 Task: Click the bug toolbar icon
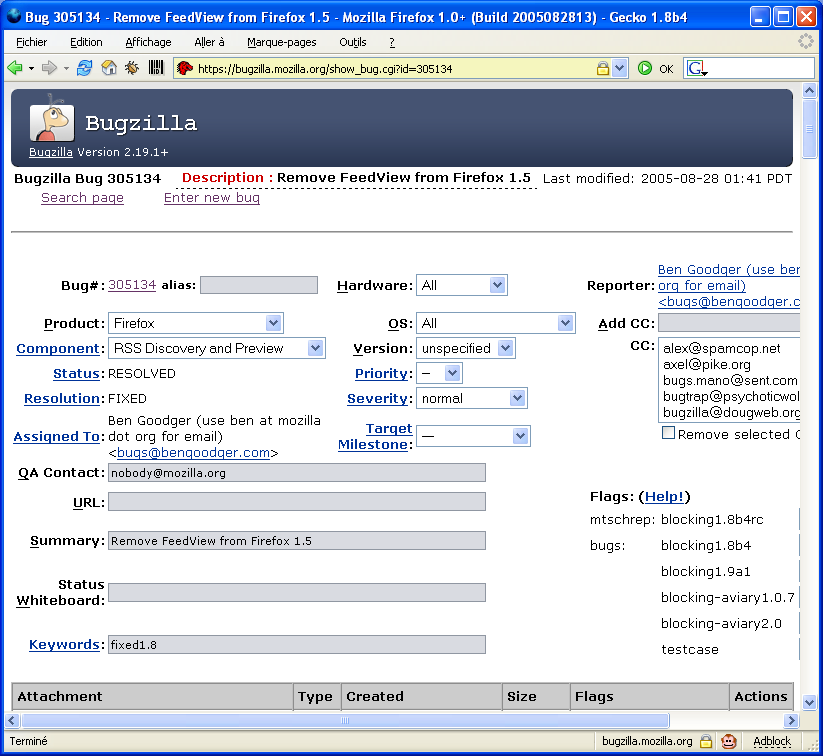tap(132, 68)
